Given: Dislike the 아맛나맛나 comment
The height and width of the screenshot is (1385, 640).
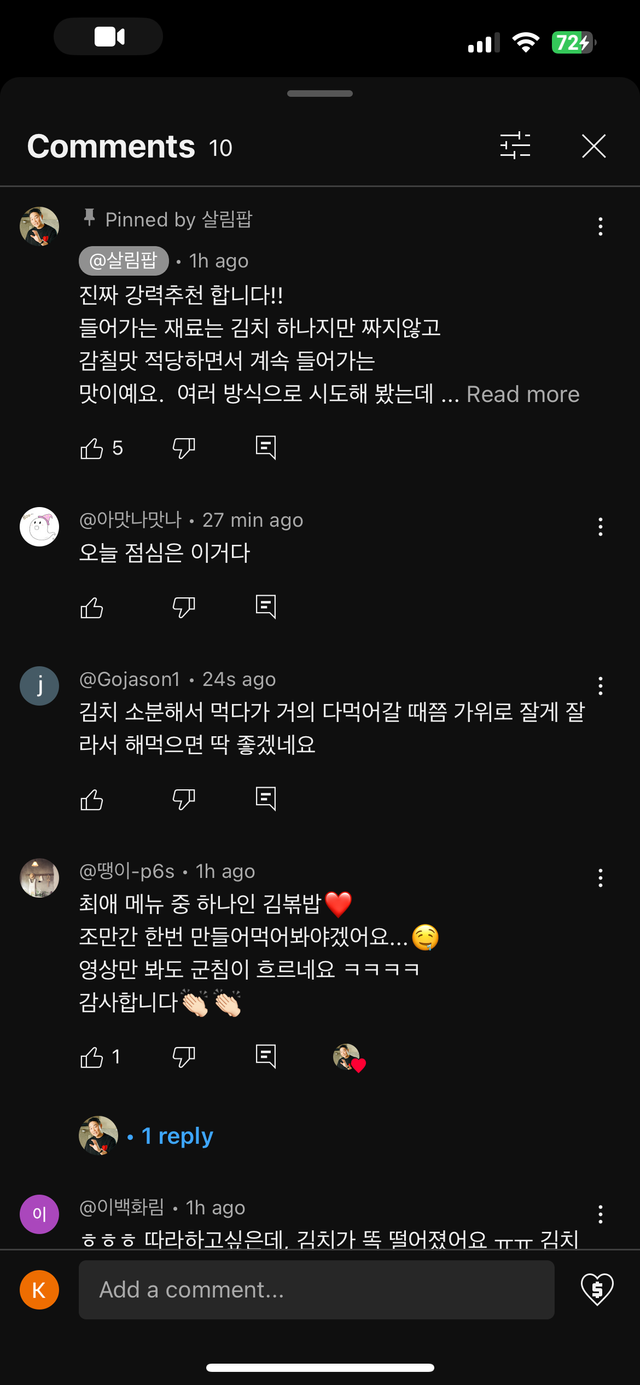Looking at the screenshot, I should (x=184, y=607).
